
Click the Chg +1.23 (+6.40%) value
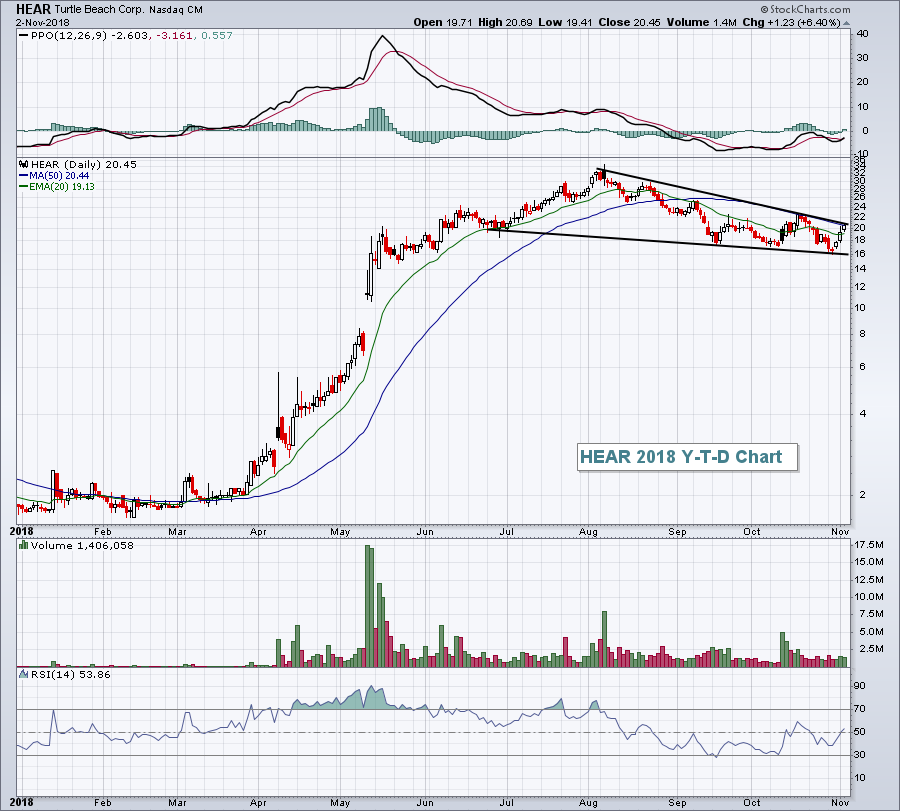[792, 22]
